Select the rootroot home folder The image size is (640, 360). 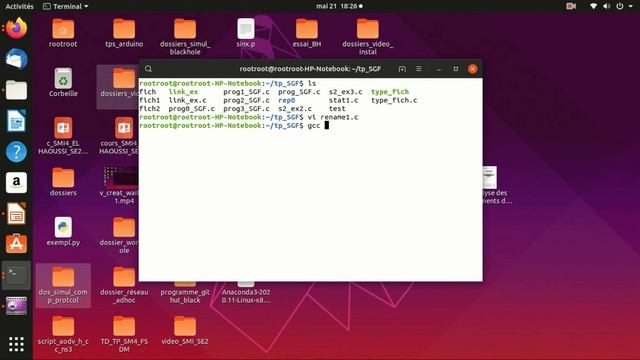(x=63, y=33)
